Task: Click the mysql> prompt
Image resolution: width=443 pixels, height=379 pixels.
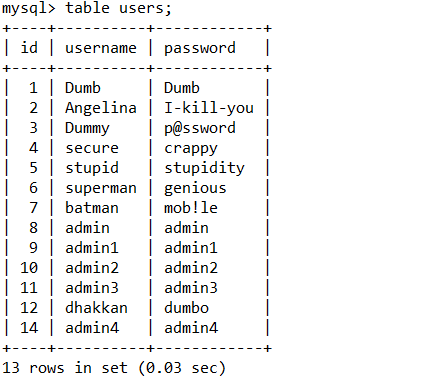Action: click(29, 9)
